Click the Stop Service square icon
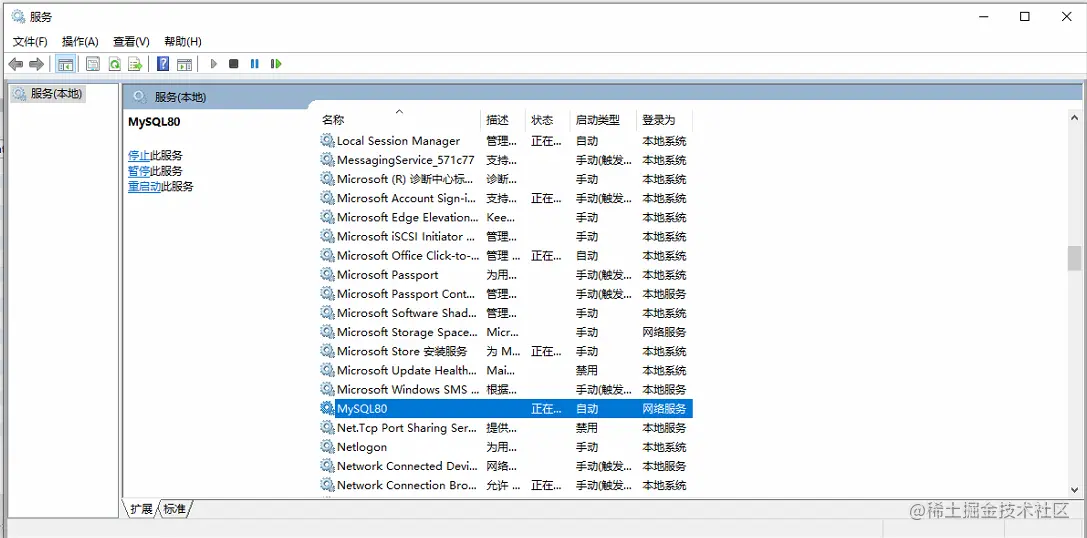 (234, 64)
